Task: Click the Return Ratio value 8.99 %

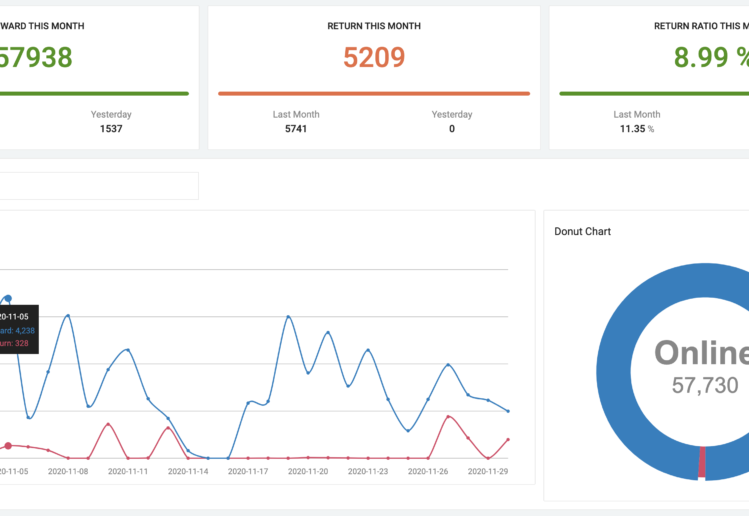Action: pyautogui.click(x=710, y=58)
